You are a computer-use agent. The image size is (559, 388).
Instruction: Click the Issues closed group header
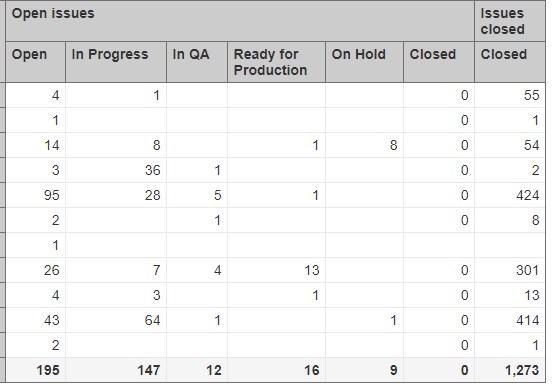(x=510, y=21)
